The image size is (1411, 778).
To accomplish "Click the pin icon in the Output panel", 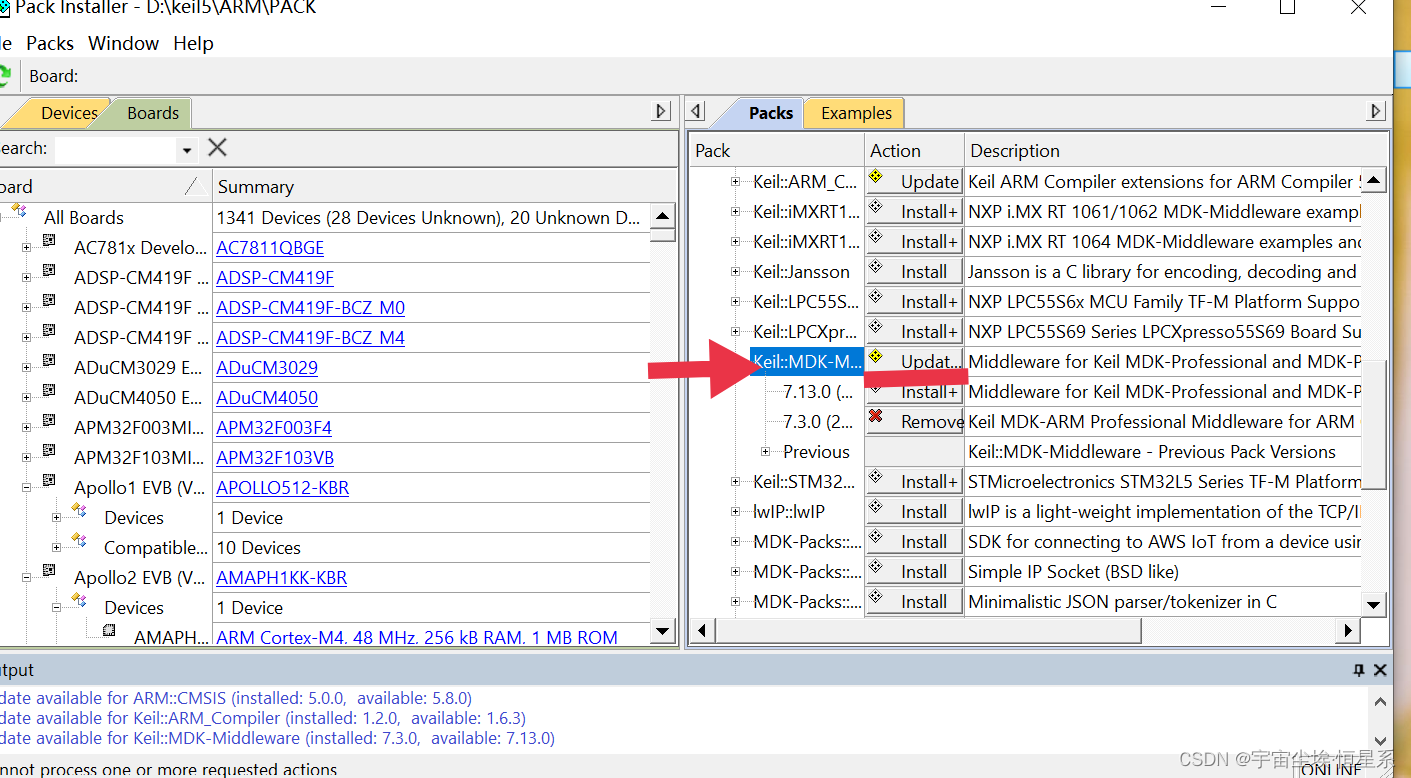I will 1358,670.
